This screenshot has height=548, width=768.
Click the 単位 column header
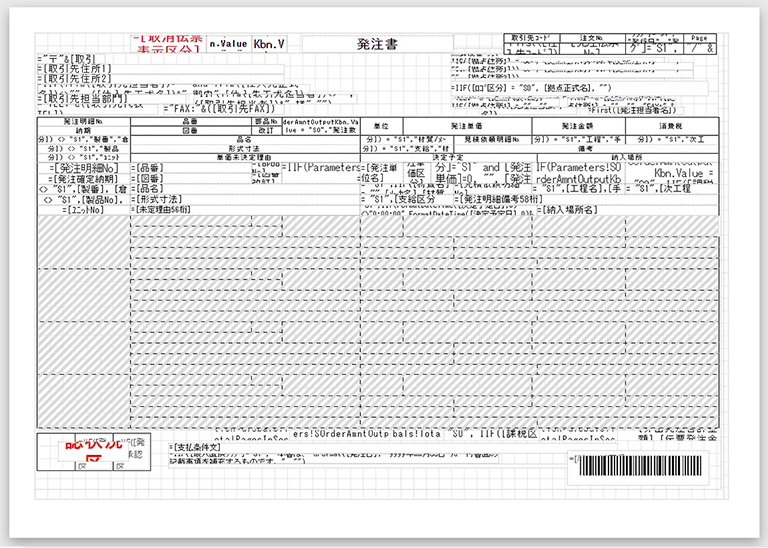coord(380,128)
